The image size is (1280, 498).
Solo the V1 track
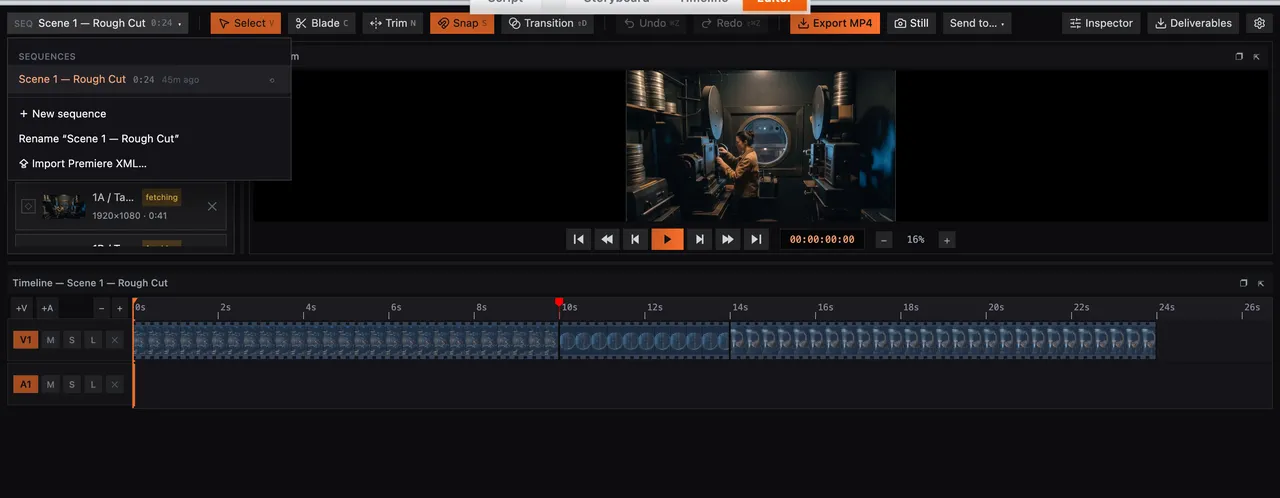coord(72,340)
